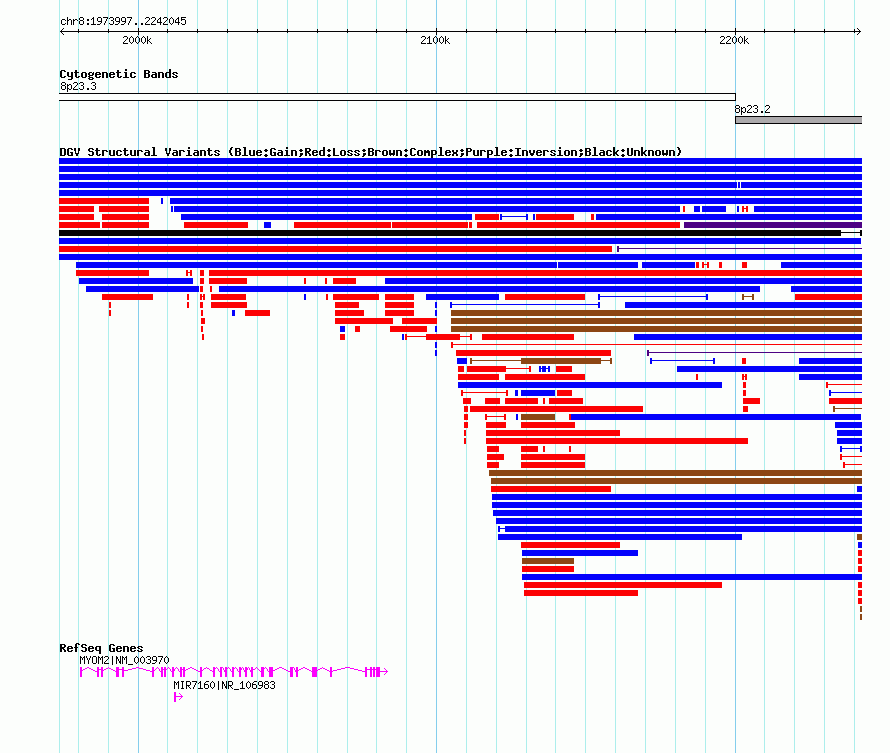Select the gray 8p23.2 band bar
The image size is (890, 753).
pyautogui.click(x=799, y=120)
